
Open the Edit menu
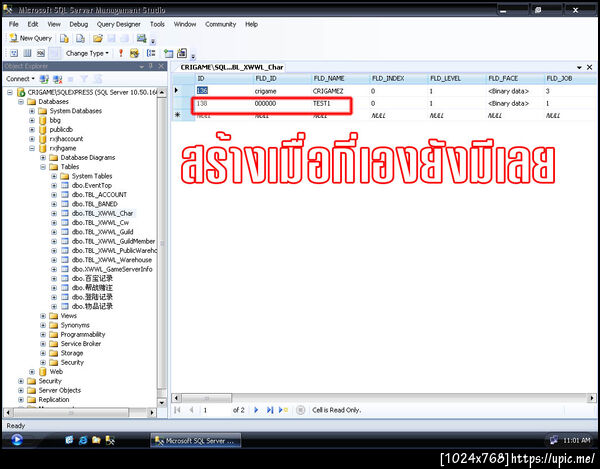point(33,24)
